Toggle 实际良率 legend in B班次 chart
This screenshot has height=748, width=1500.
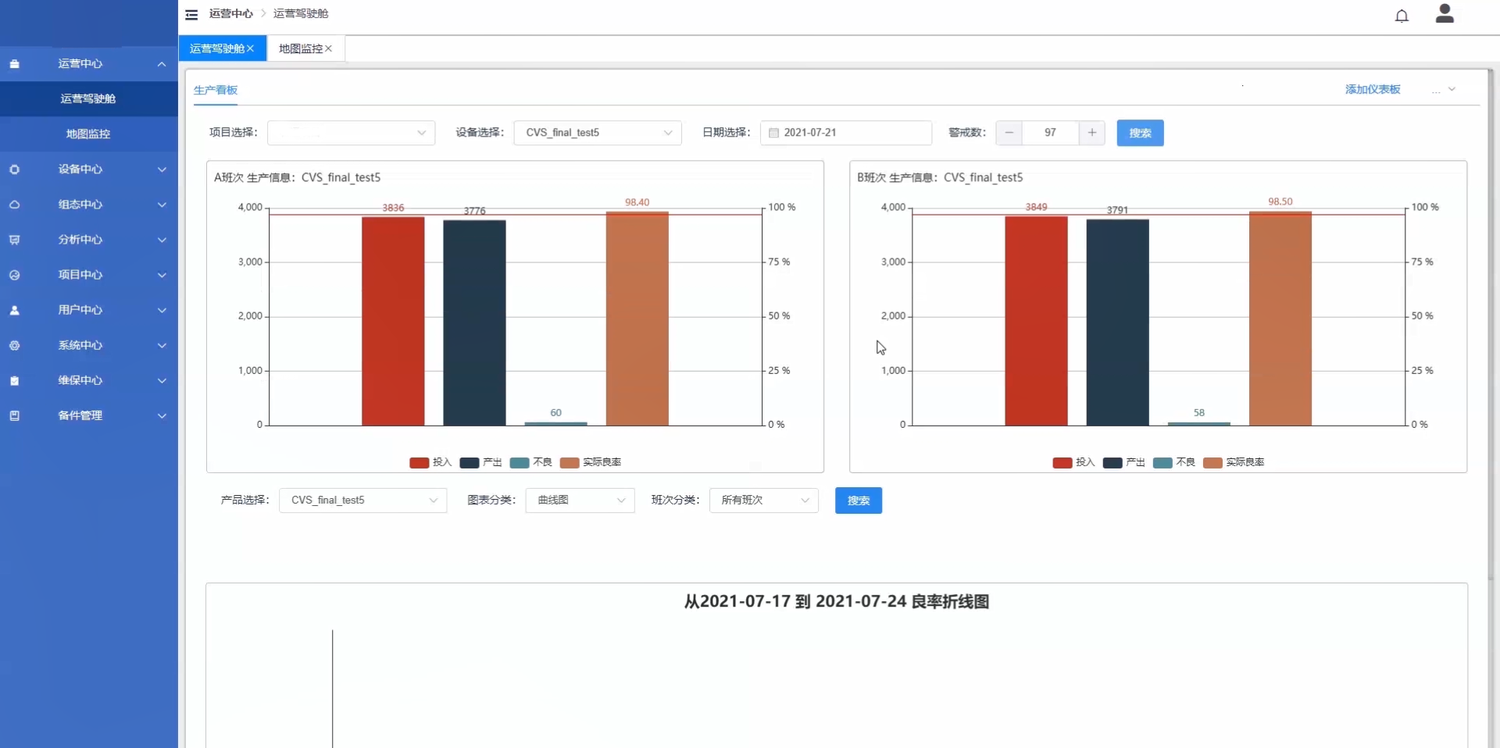[x=1234, y=463]
